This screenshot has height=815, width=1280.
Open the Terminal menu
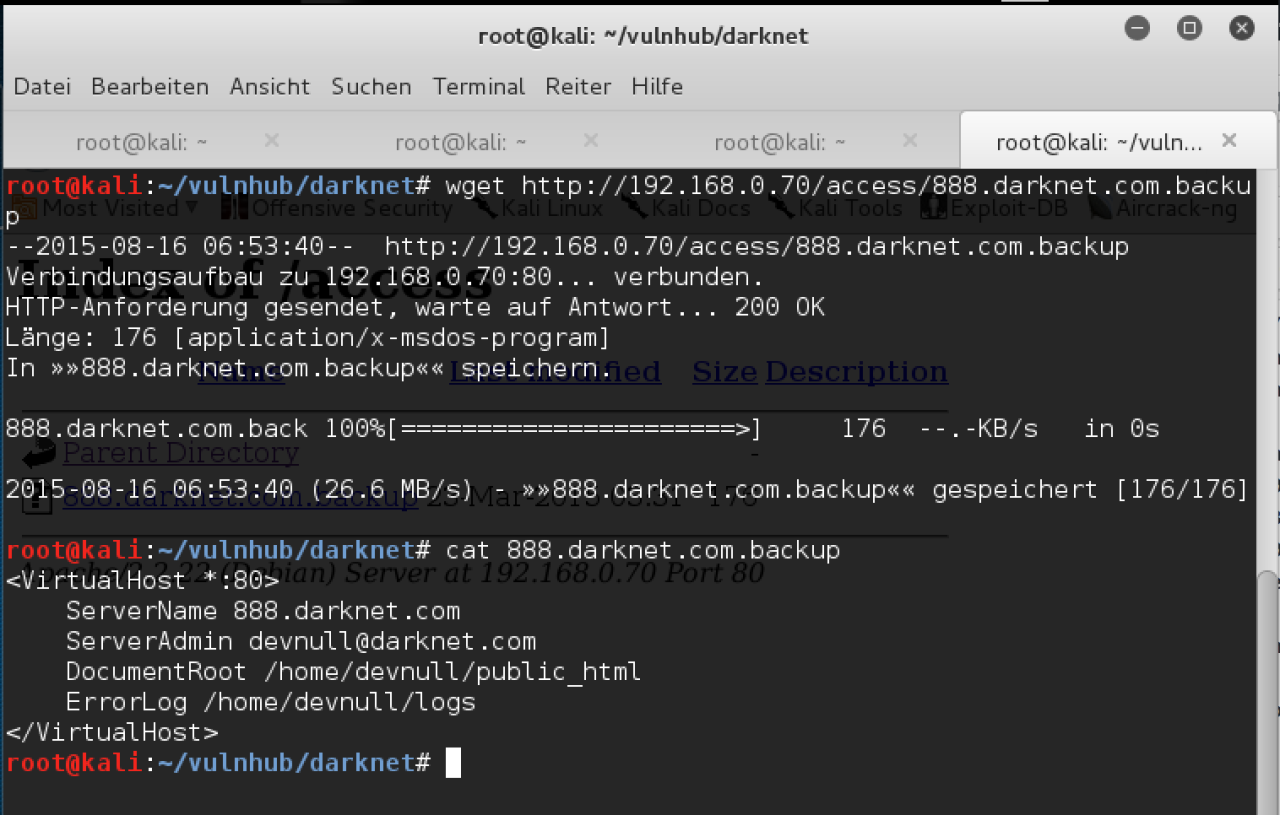tap(479, 87)
